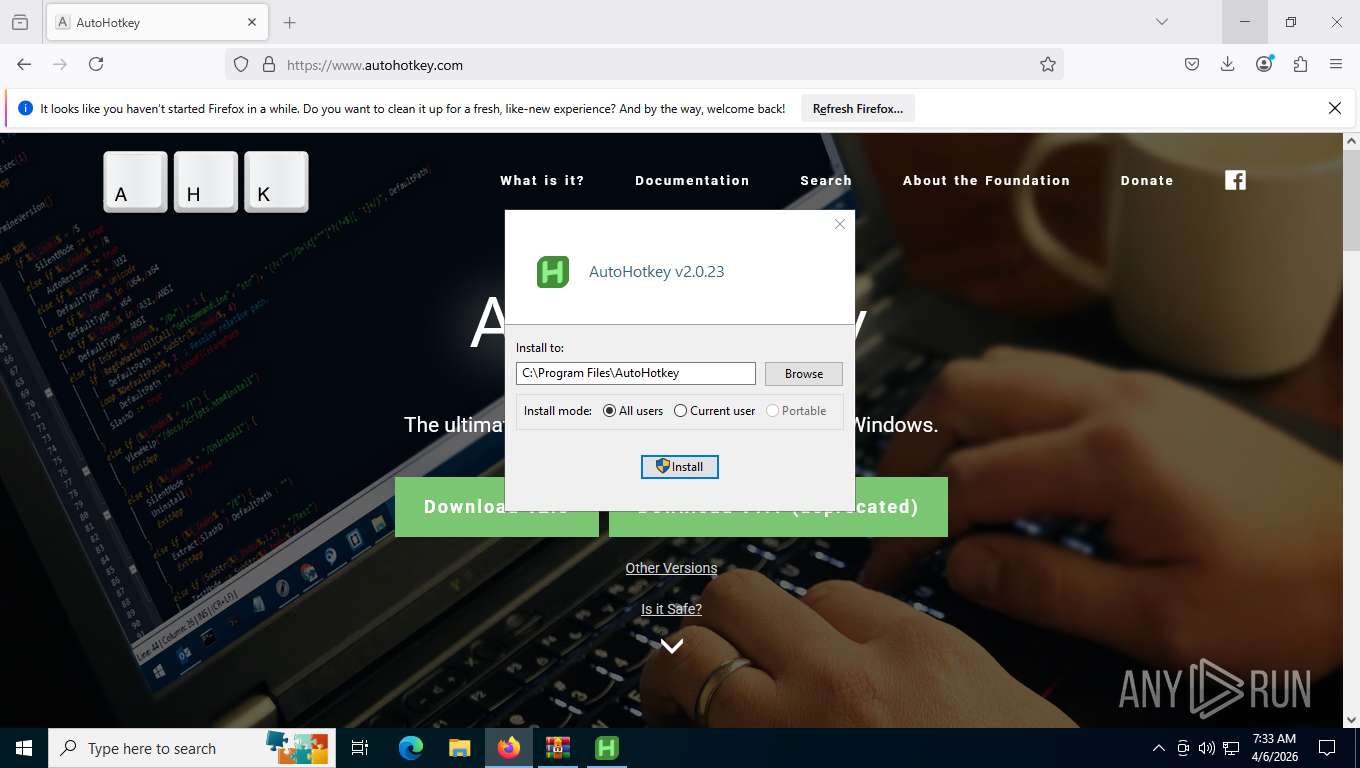This screenshot has height=768, width=1360.
Task: Open a new tab with plus button
Action: point(290,22)
